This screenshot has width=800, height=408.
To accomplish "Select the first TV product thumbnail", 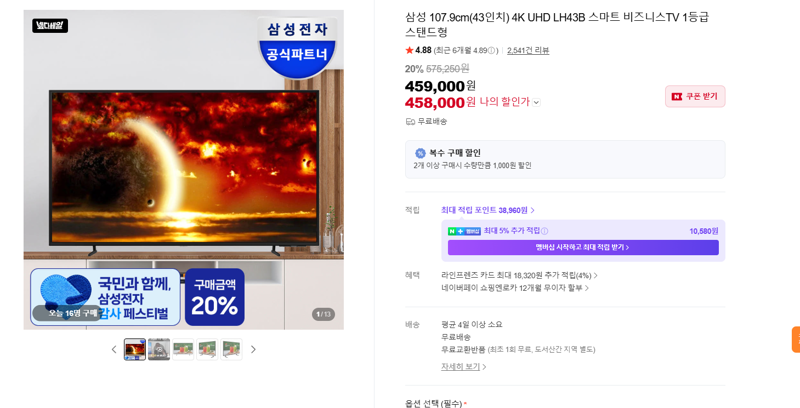I will pyautogui.click(x=135, y=349).
